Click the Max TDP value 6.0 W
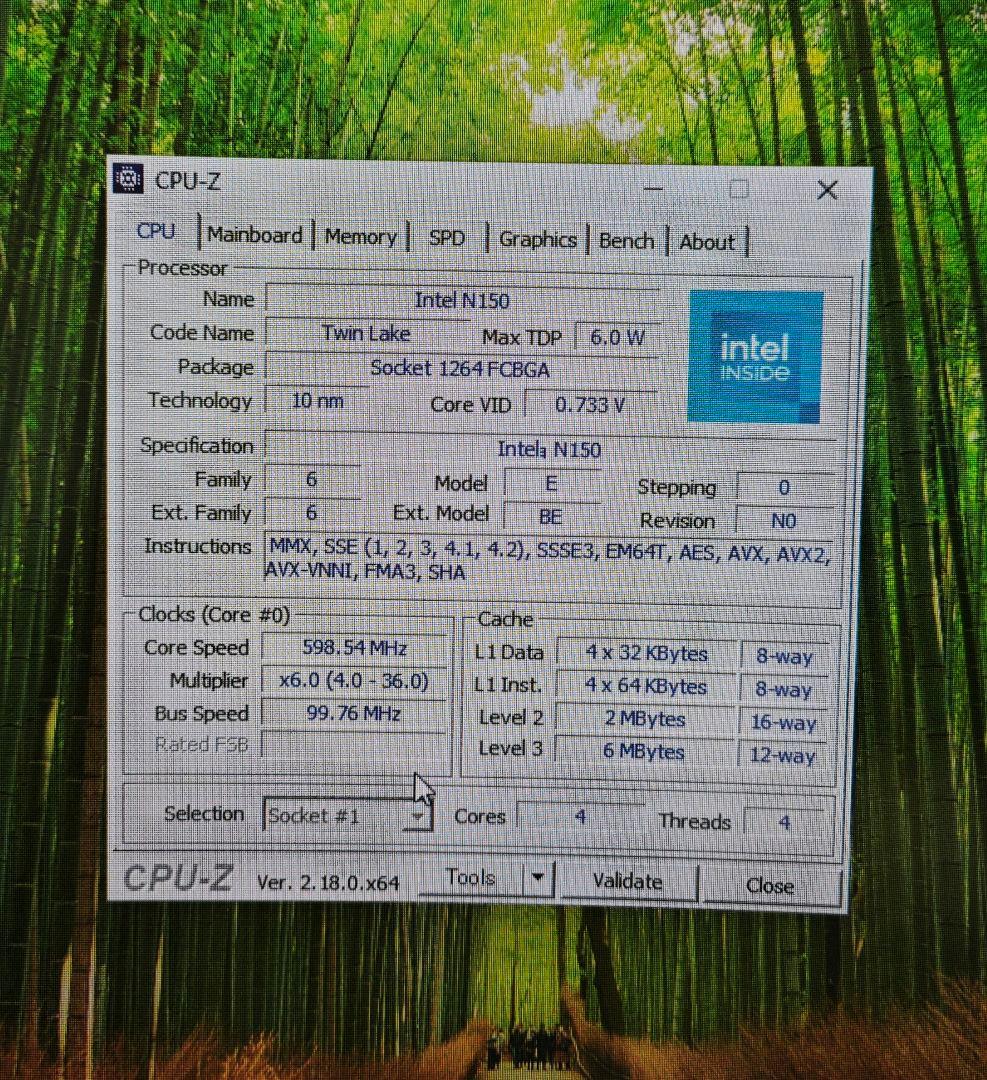The height and width of the screenshot is (1080, 987). pyautogui.click(x=617, y=338)
